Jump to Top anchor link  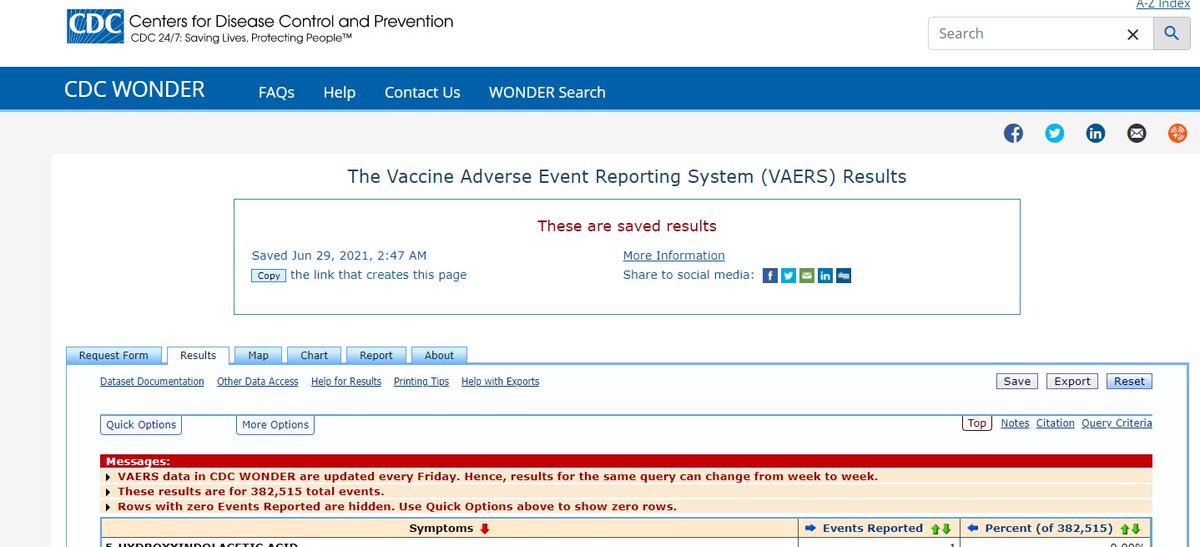pos(977,423)
